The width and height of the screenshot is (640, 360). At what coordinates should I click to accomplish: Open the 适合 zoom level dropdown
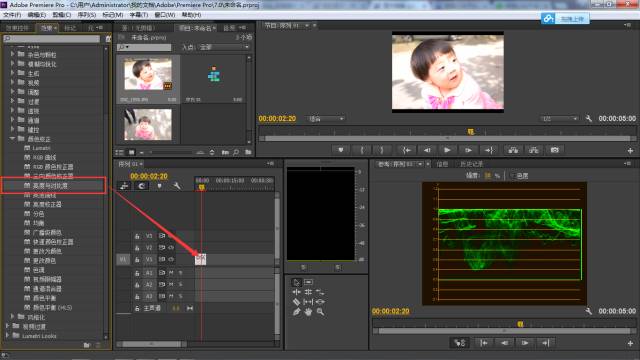[326, 119]
